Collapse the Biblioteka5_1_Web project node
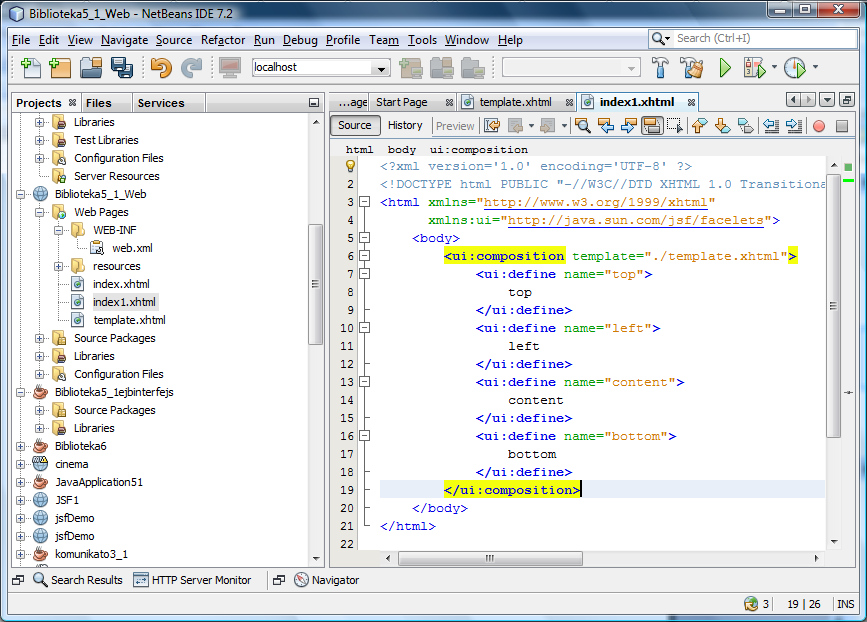The width and height of the screenshot is (867, 622). click(20, 194)
